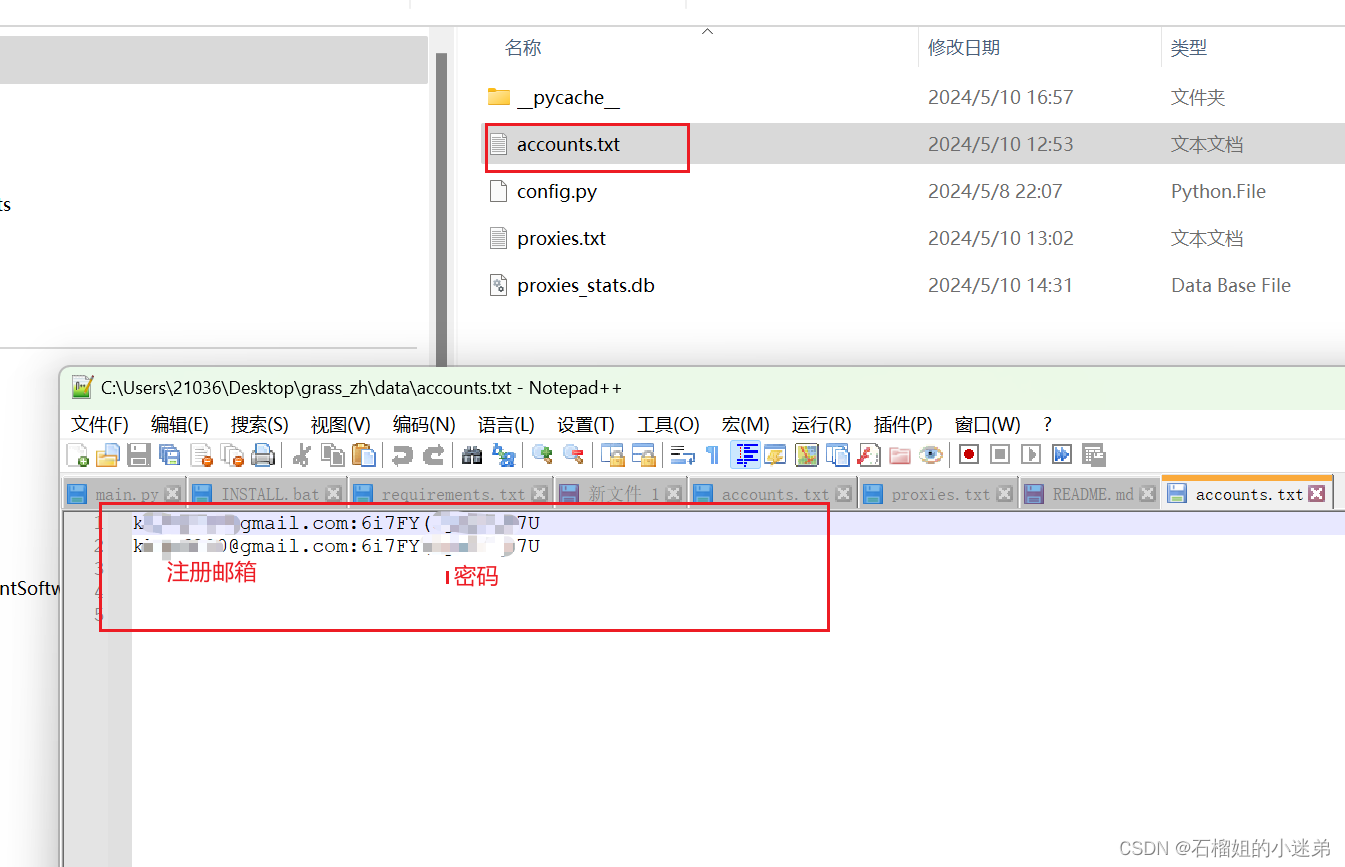Click the Zoom In toolbar icon

point(542,455)
